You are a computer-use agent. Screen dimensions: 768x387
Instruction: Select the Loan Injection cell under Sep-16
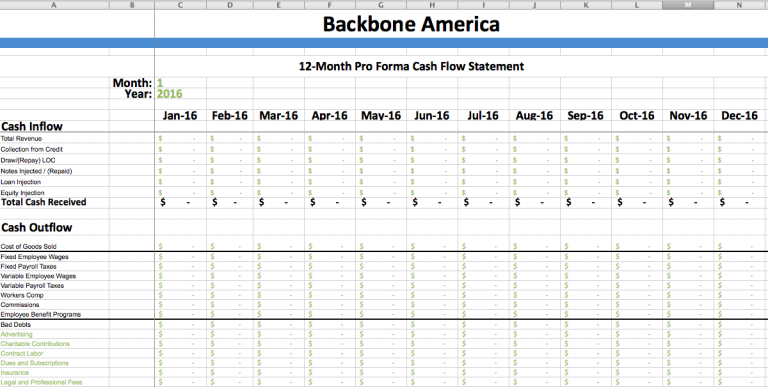tap(586, 182)
